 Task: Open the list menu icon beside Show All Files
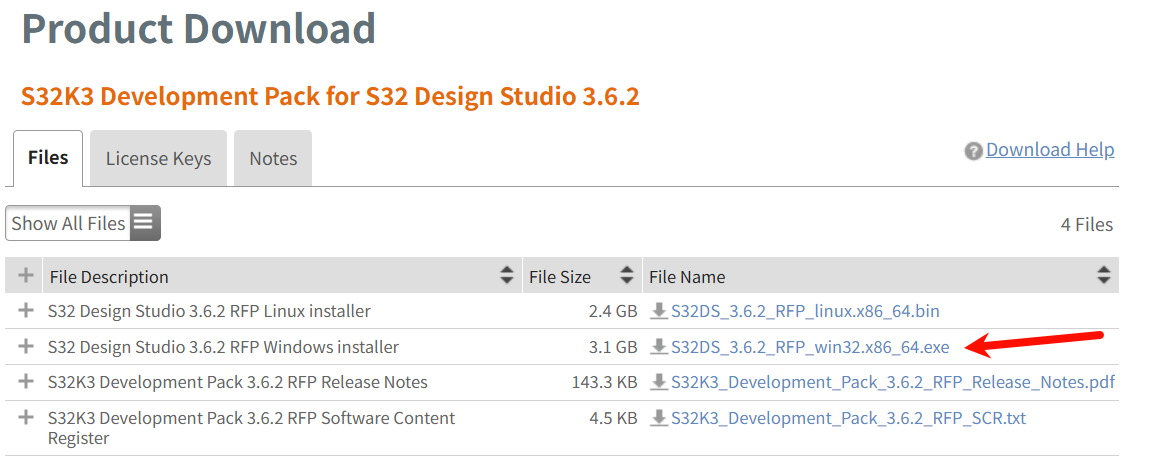point(145,223)
